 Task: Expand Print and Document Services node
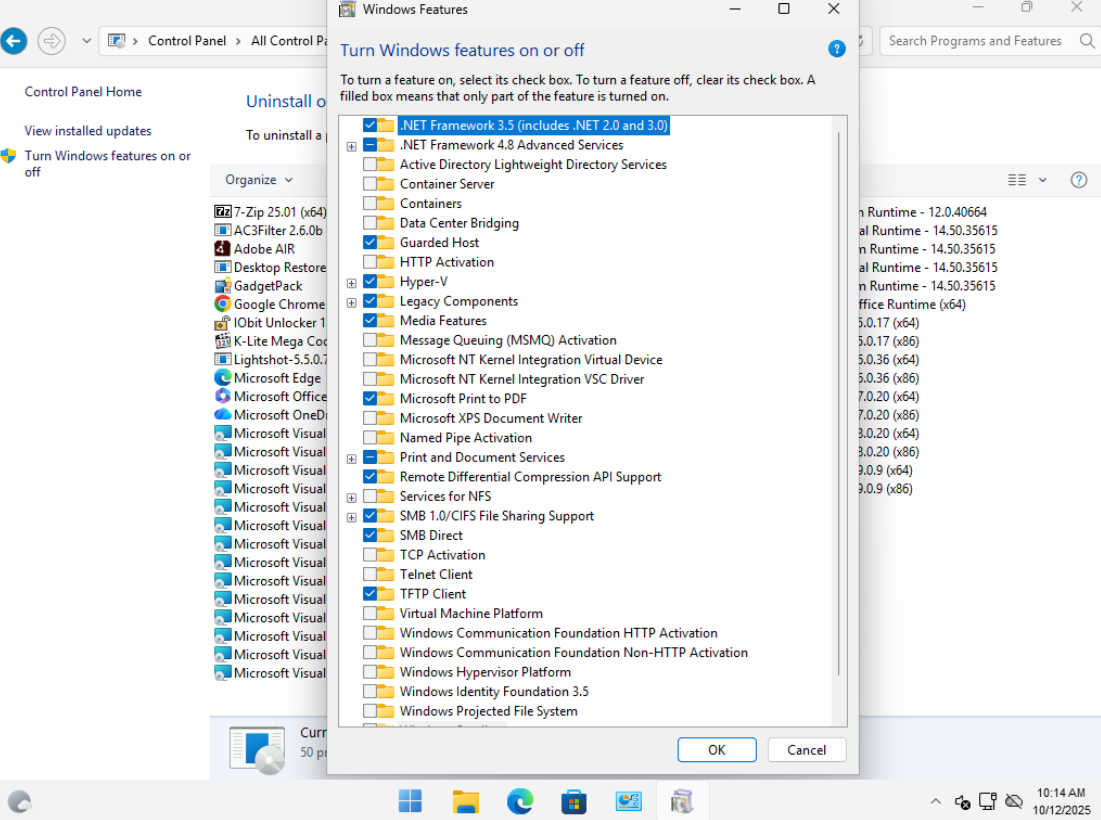pyautogui.click(x=352, y=458)
